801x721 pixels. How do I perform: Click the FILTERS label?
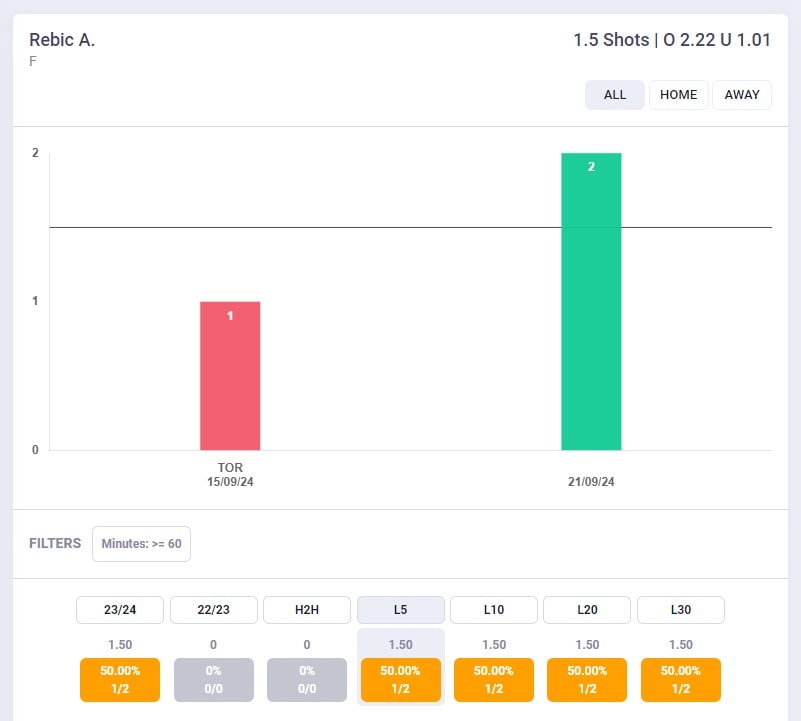click(55, 543)
